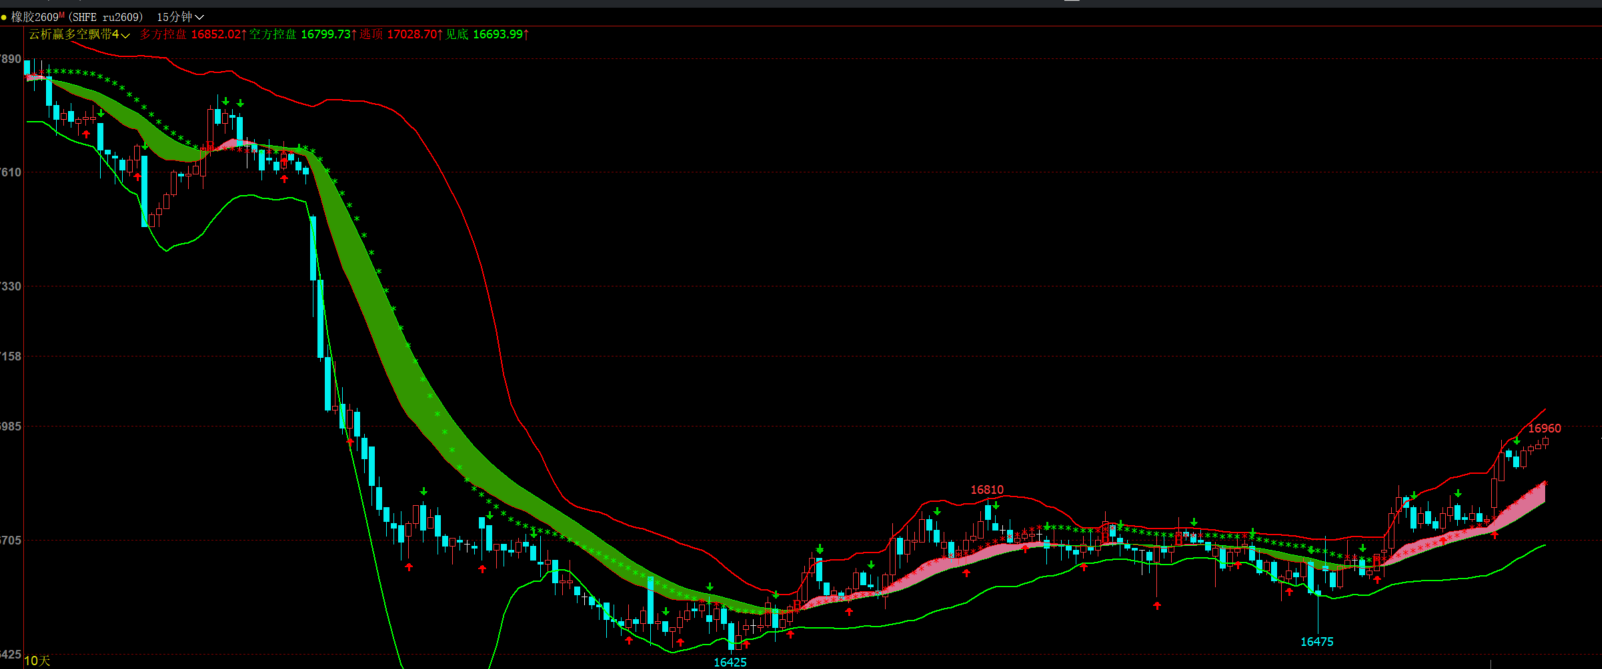Click the yellow dot beside 橡胶2609
Screen dimensions: 1602x669
[4, 17]
